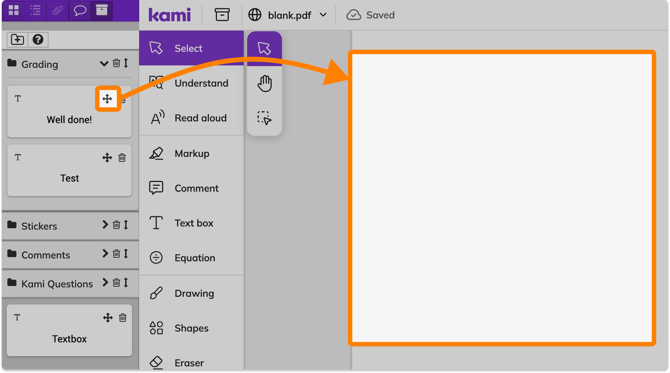This screenshot has height=373, width=670.
Task: Click the kami logo
Action: [170, 15]
